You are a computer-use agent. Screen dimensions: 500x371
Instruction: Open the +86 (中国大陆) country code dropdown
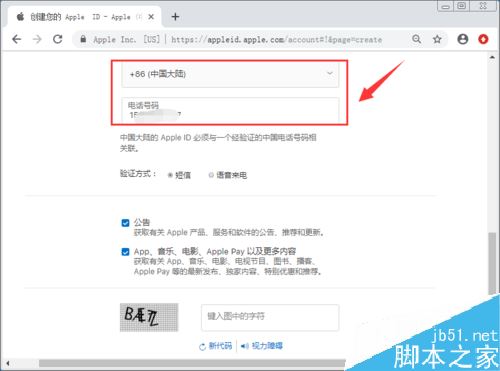(230, 74)
